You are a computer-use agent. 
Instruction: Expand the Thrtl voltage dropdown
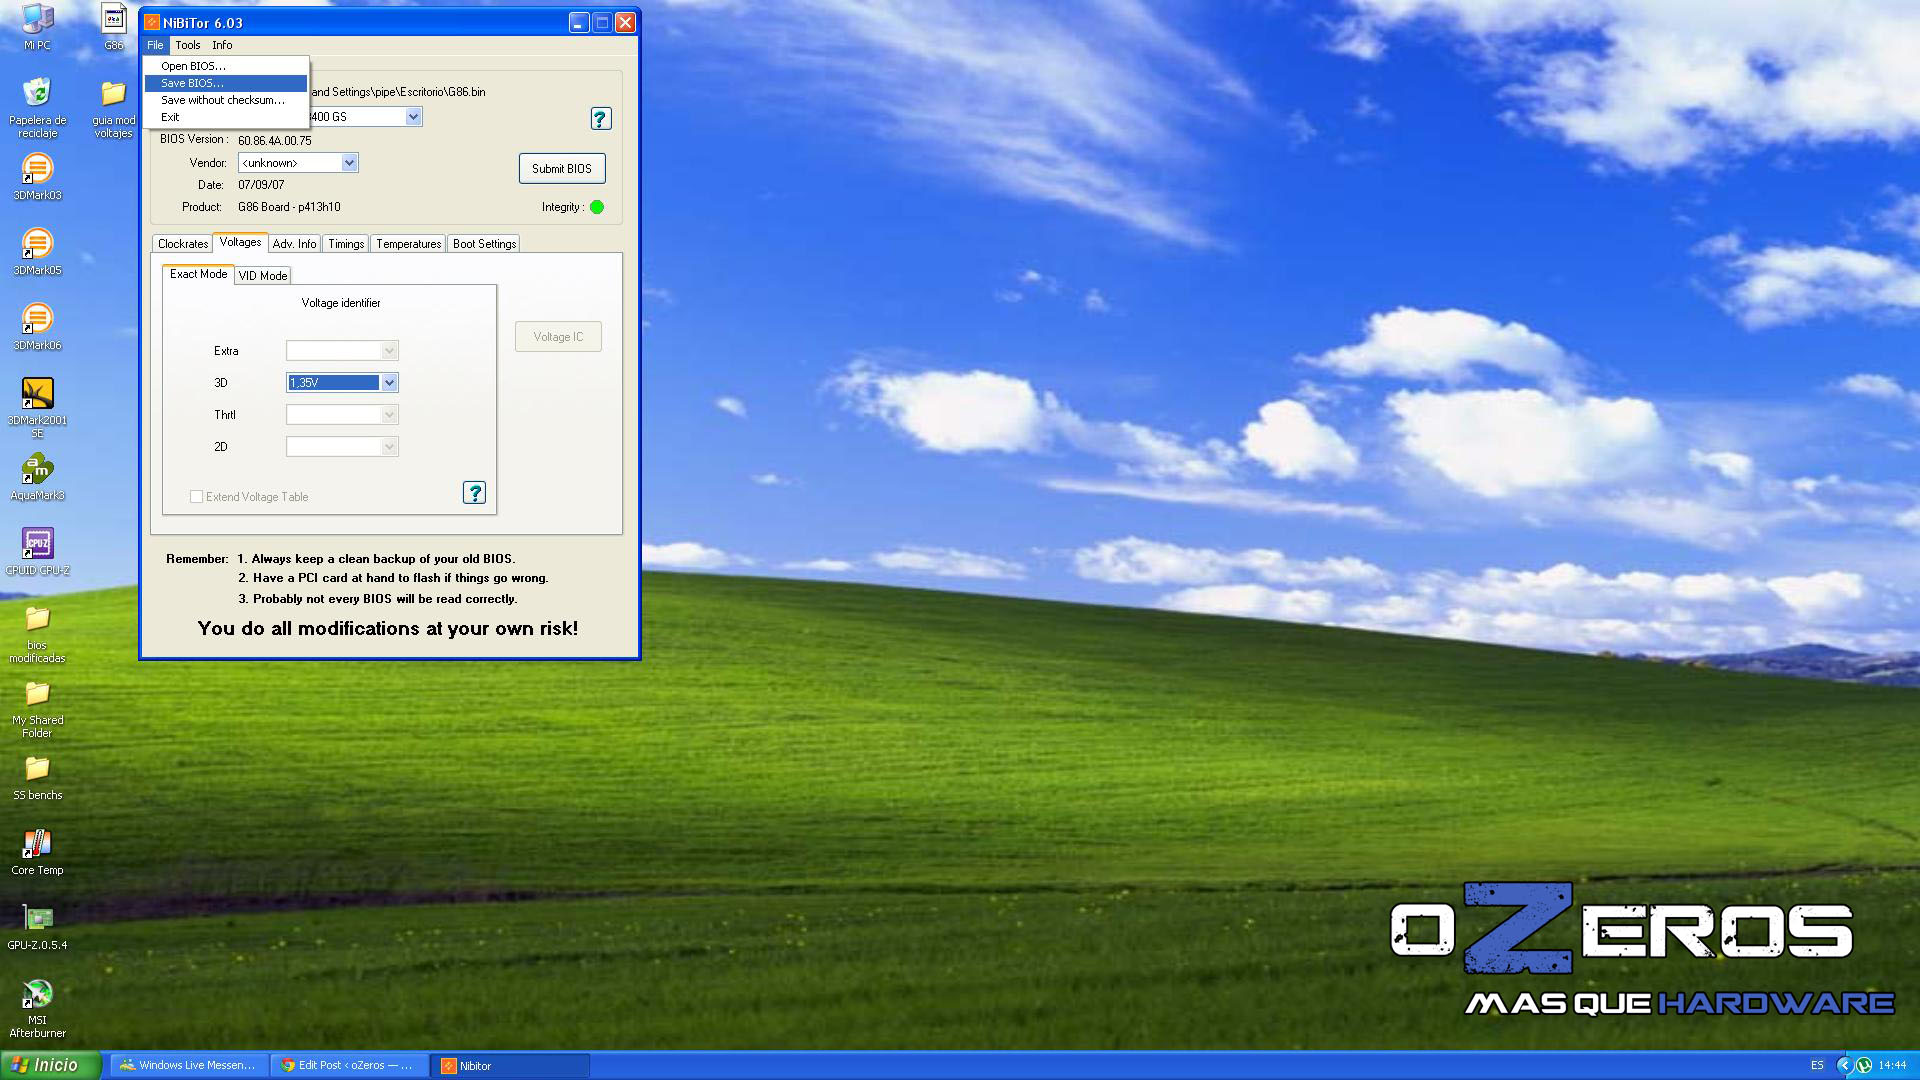390,415
